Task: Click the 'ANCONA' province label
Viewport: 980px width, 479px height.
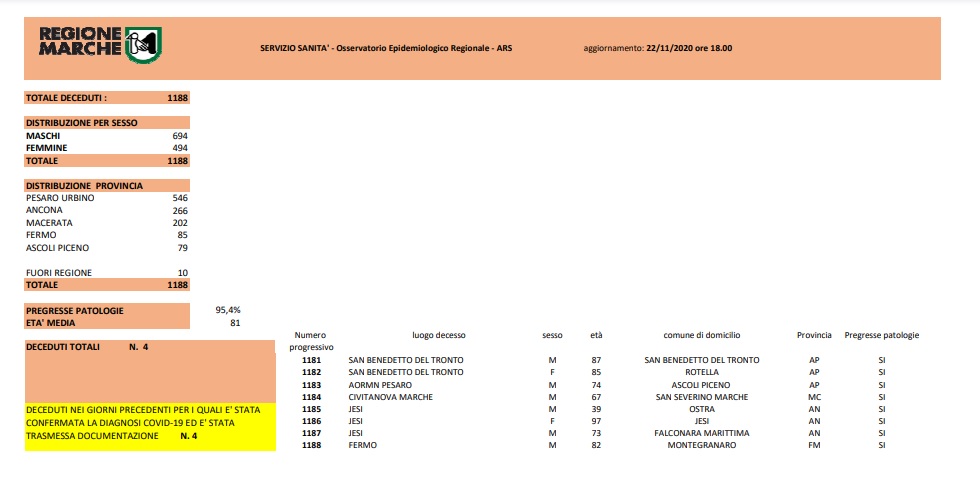Action: 42,211
